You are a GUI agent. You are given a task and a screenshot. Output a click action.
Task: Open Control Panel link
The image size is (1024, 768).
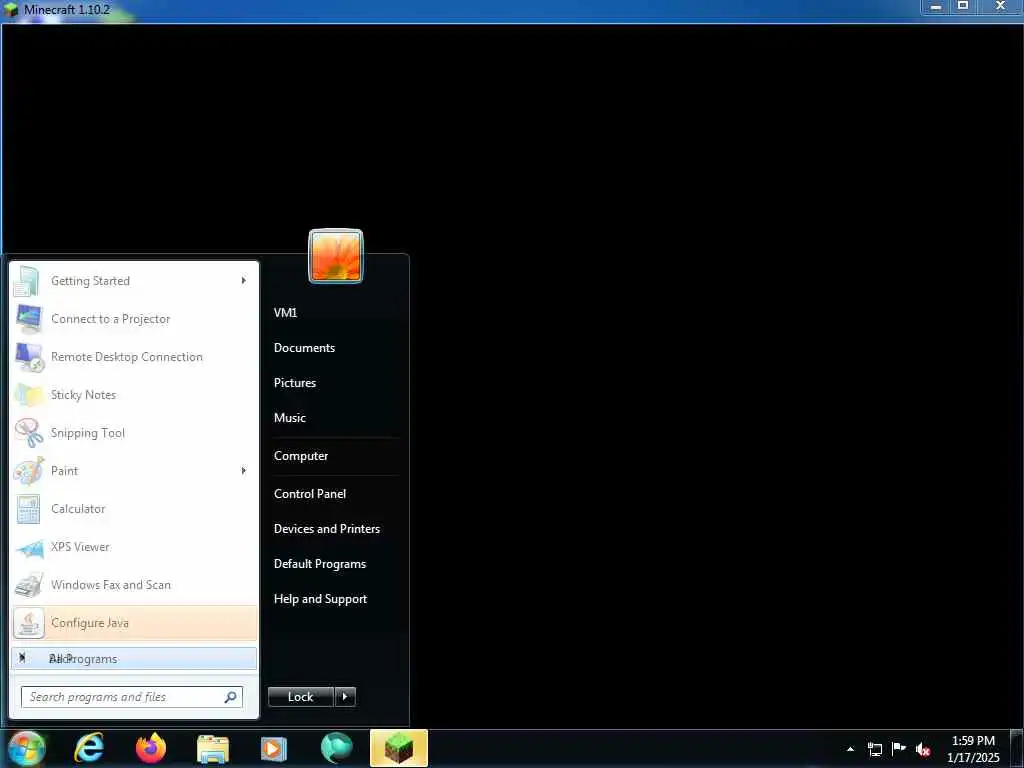click(x=310, y=494)
